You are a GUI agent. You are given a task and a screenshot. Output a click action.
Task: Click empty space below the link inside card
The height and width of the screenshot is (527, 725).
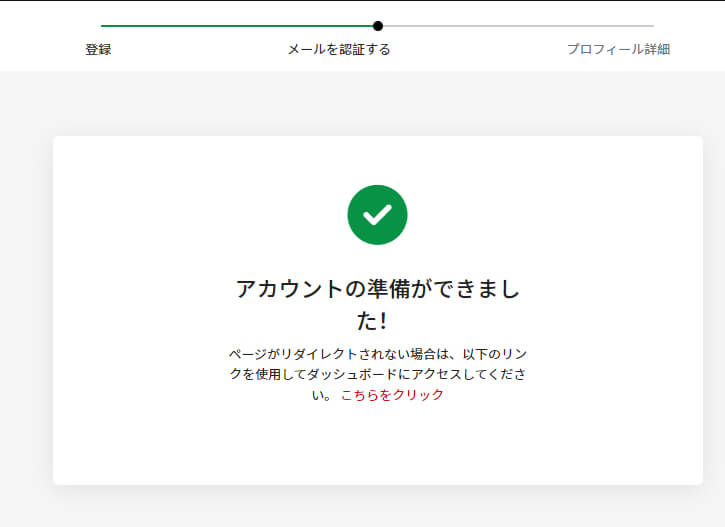pos(377,445)
